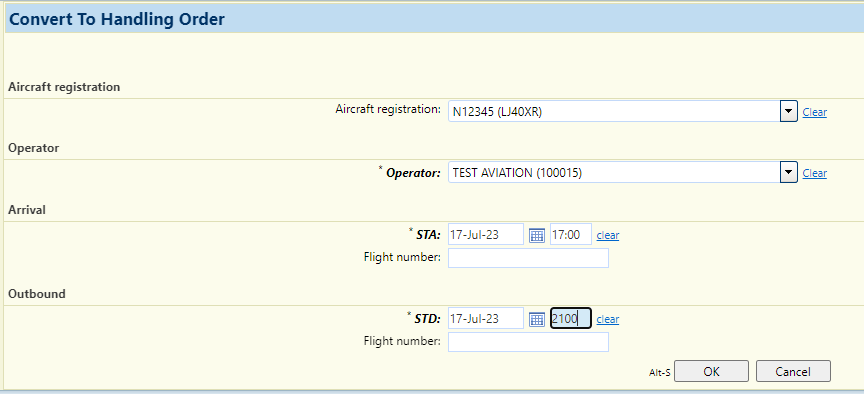Click the bold Operator field label

click(413, 173)
